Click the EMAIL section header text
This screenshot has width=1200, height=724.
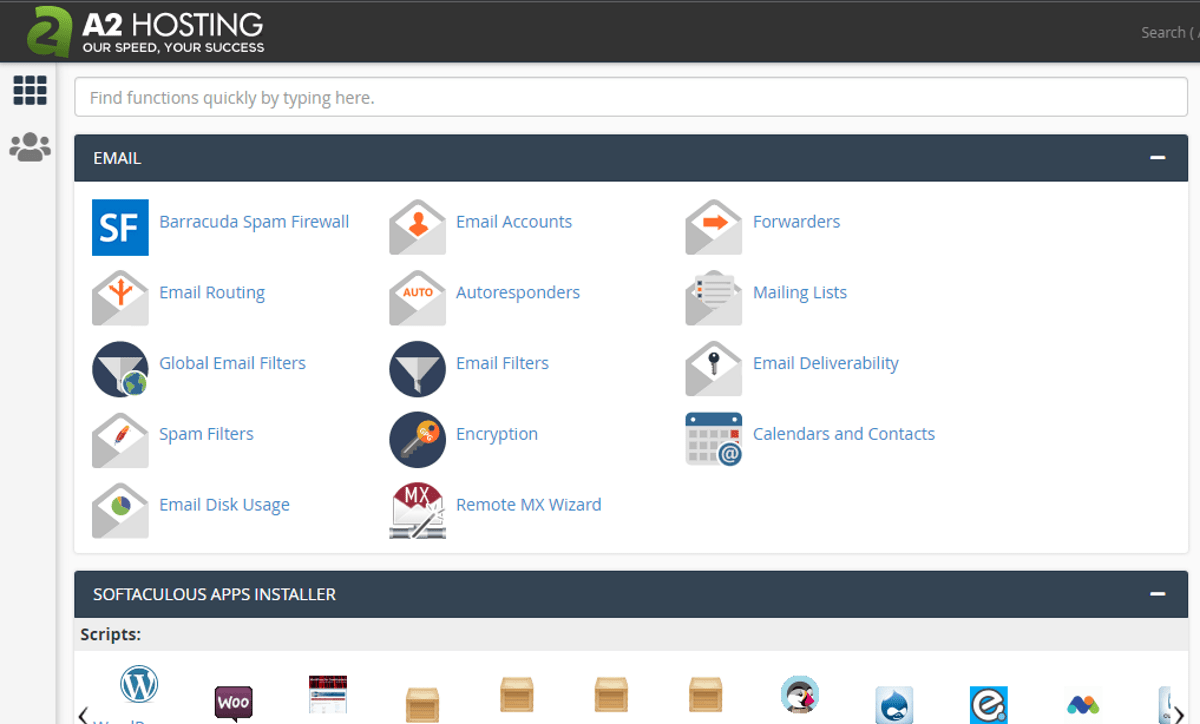click(117, 158)
